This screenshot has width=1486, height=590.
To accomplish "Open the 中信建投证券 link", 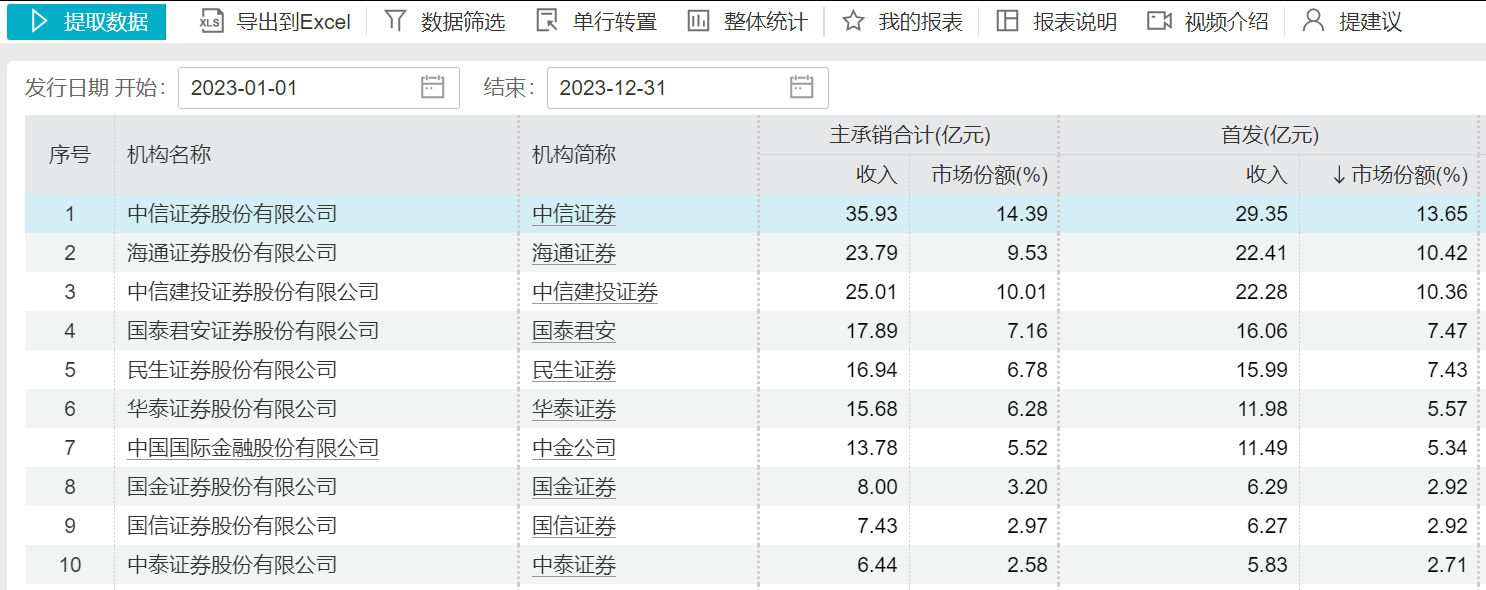I will pyautogui.click(x=595, y=292).
